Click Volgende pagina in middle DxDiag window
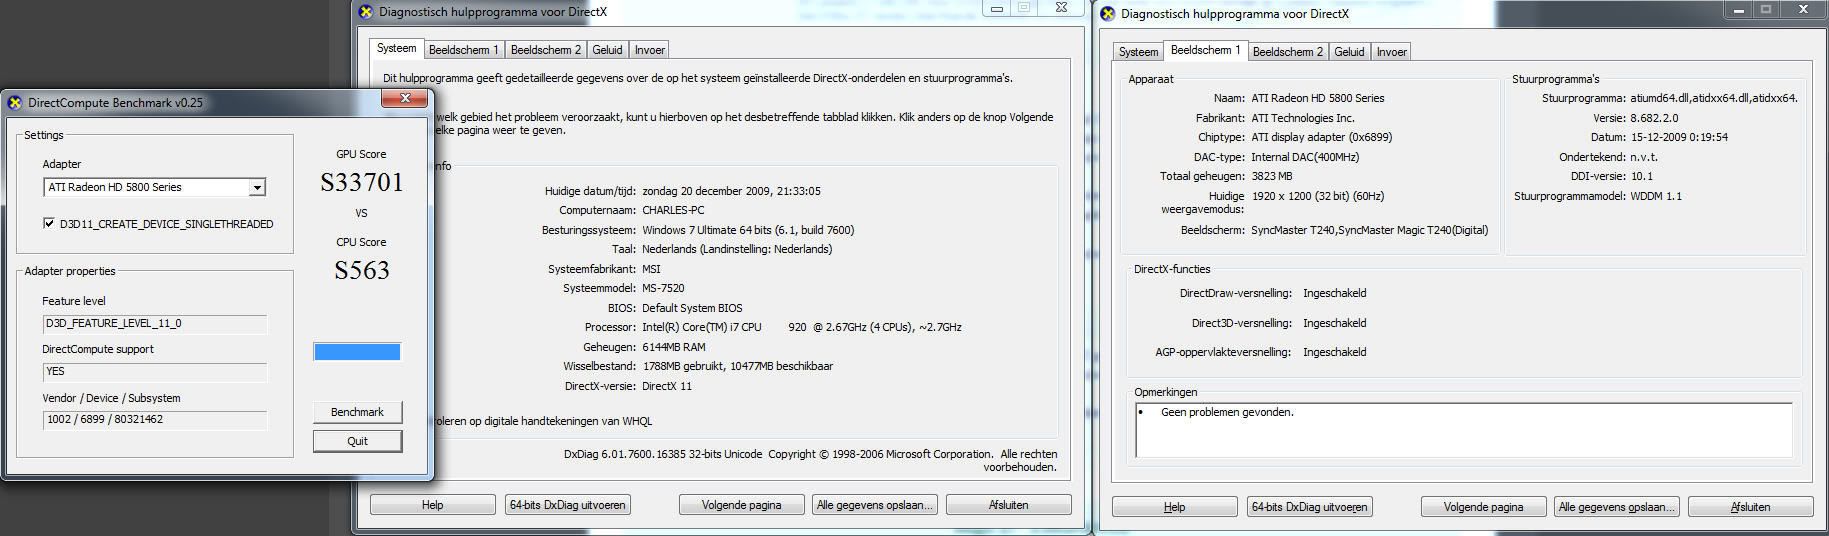The image size is (1829, 536). pos(741,505)
